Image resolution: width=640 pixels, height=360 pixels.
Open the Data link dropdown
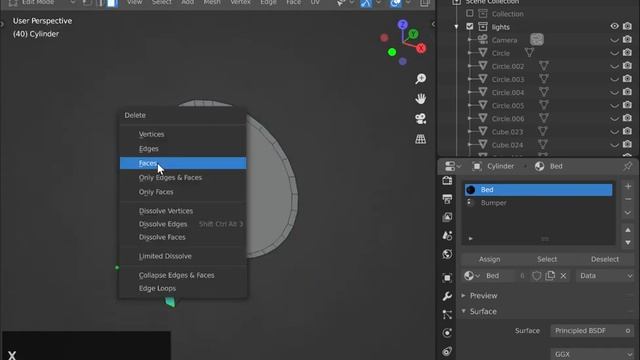coord(605,276)
